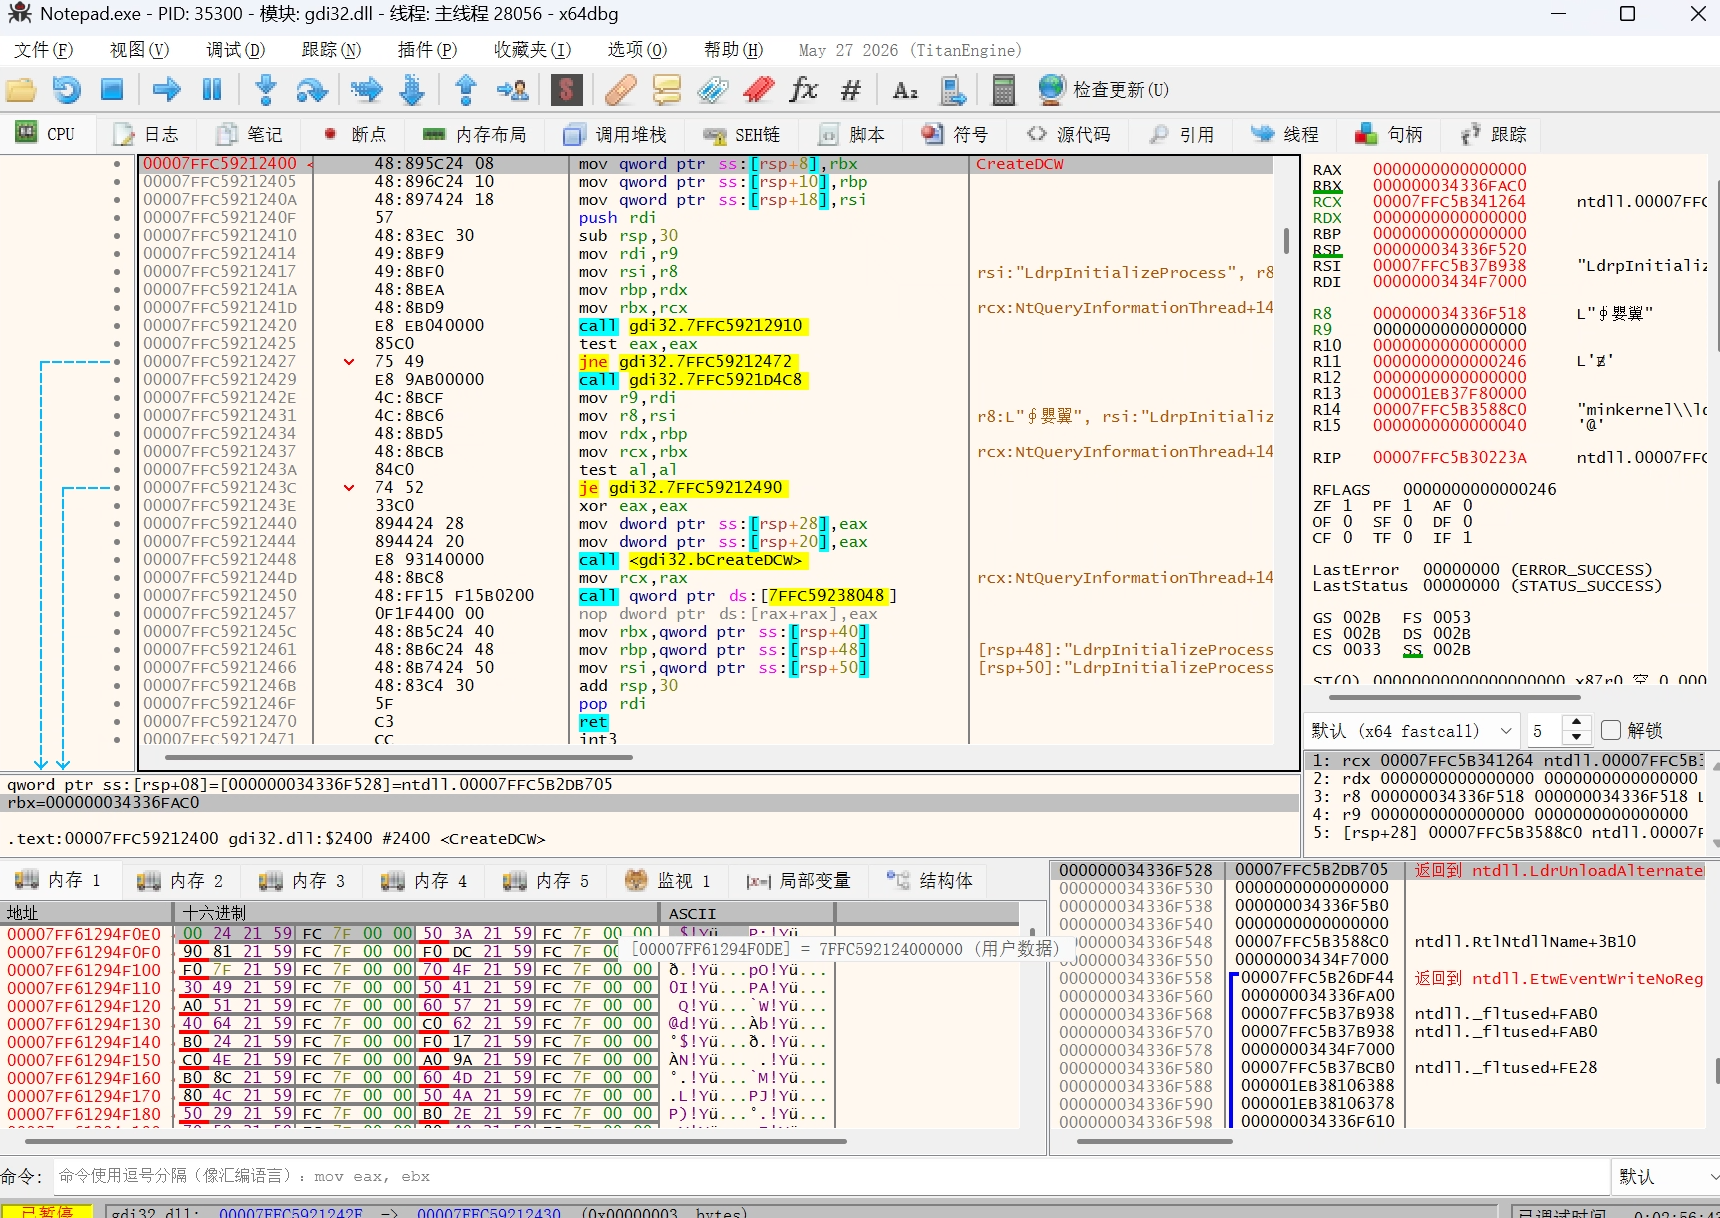Click the patches bandage icon
The height and width of the screenshot is (1218, 1720).
tap(620, 90)
